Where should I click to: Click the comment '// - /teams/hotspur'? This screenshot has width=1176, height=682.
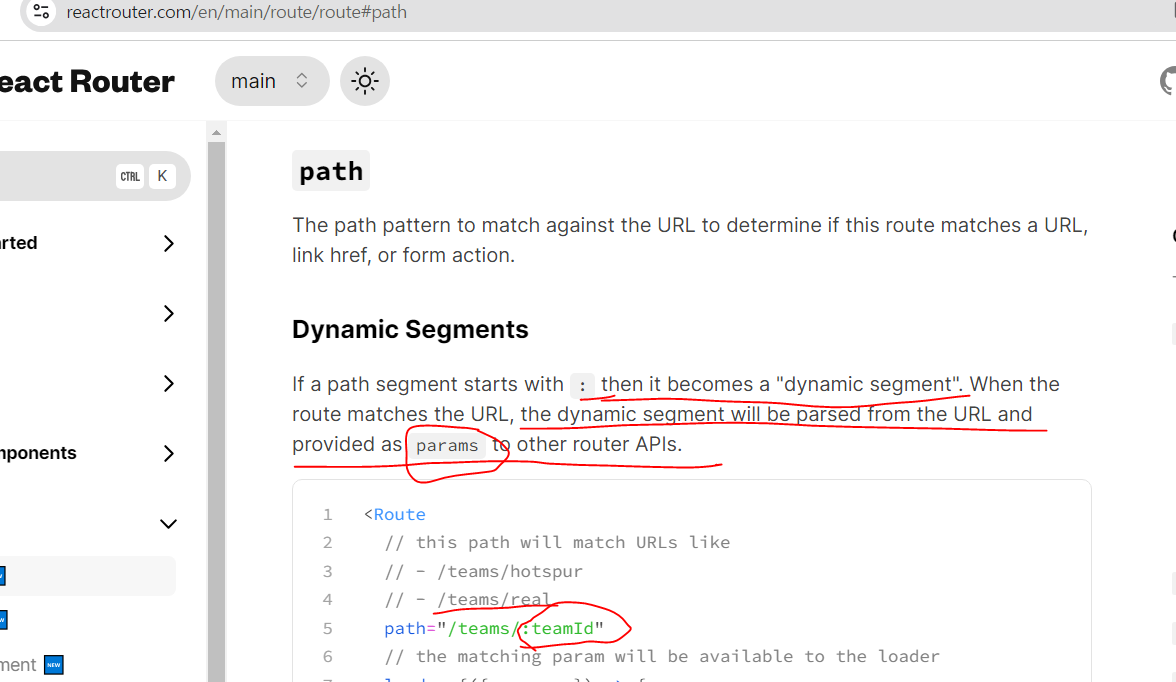(484, 572)
